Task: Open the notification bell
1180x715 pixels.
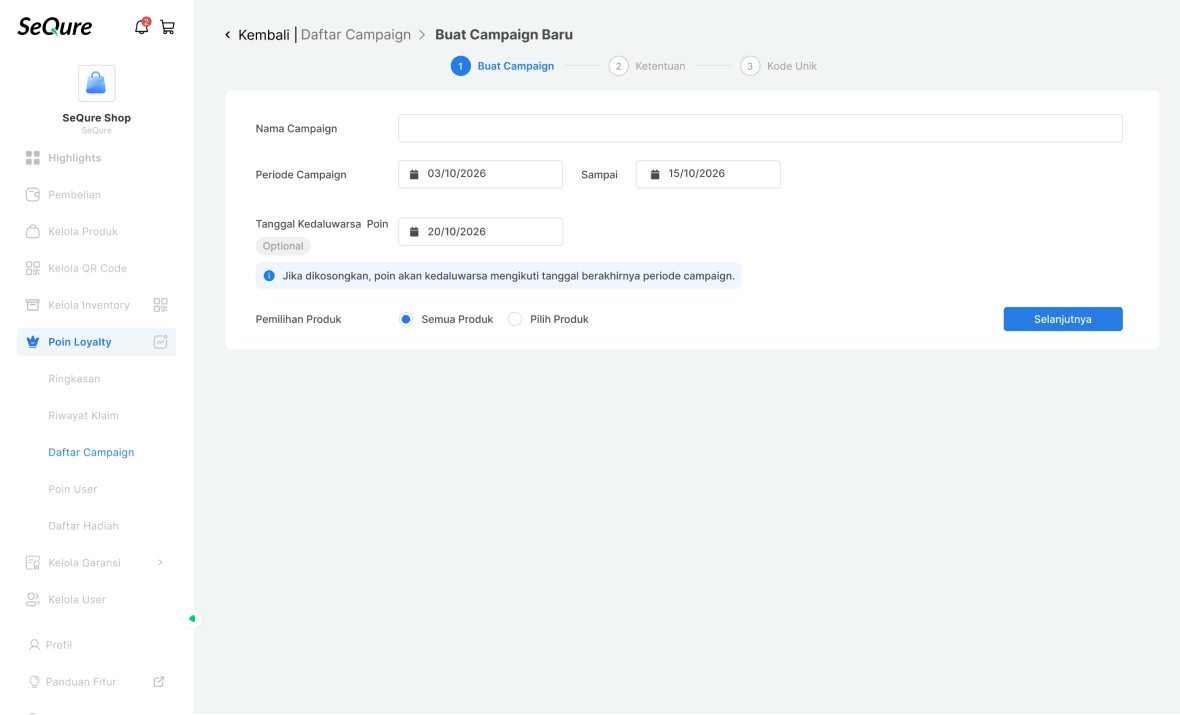Action: [x=141, y=27]
